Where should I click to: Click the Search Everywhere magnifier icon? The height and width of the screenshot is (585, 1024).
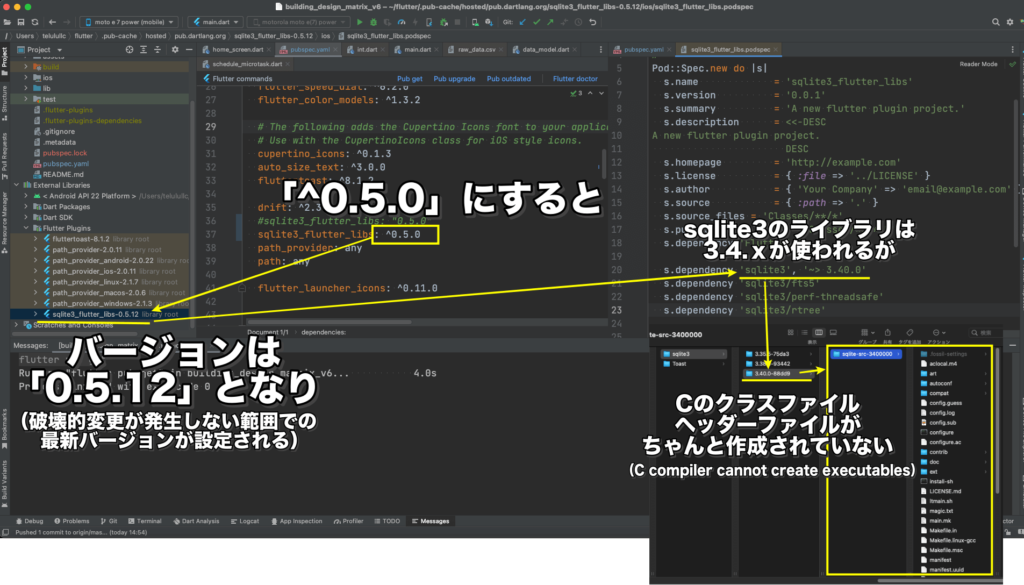(x=996, y=22)
